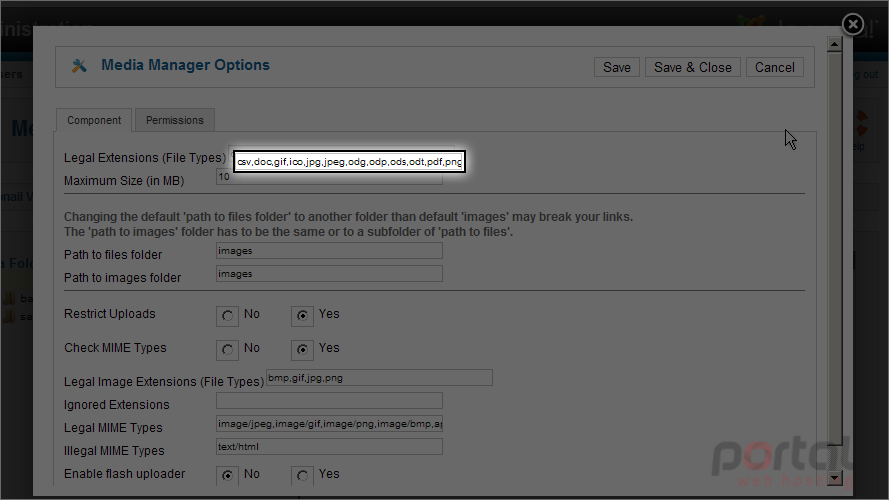The width and height of the screenshot is (889, 500).
Task: Click the scrollbar up arrow
Action: (x=834, y=44)
